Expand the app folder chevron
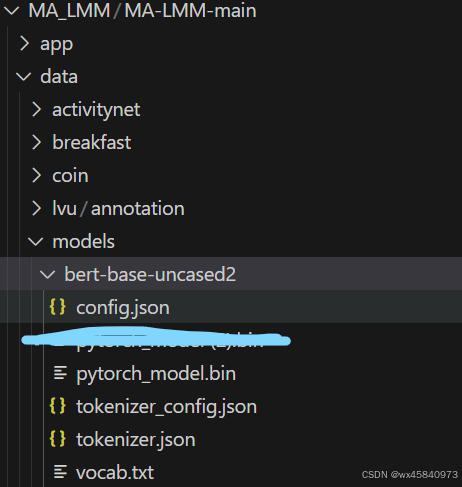Viewport: 462px width, 487px height. click(25, 44)
